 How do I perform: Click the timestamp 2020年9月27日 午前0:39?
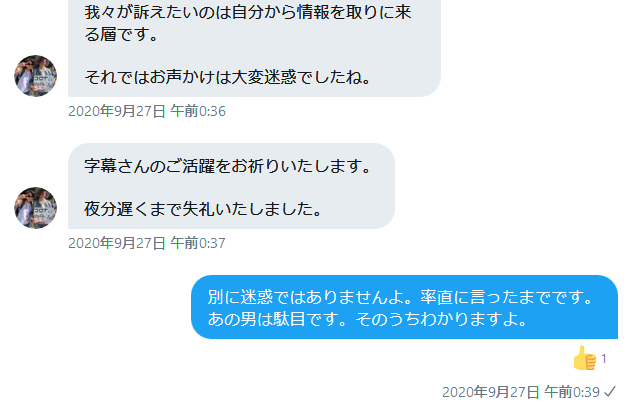tap(521, 392)
